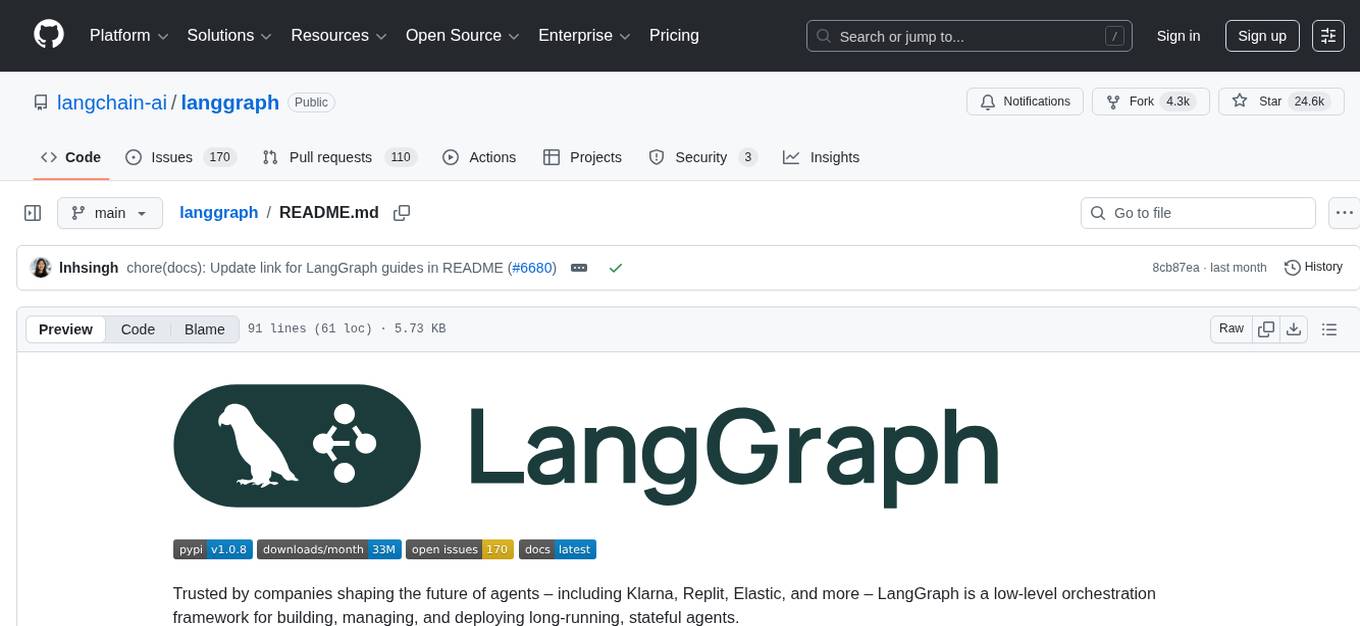
Task: Switch to the Blame tab
Action: [204, 329]
